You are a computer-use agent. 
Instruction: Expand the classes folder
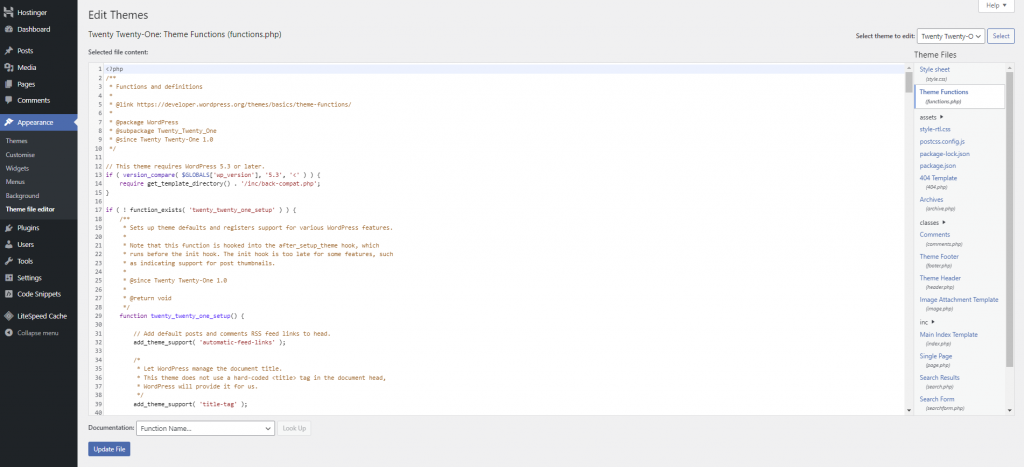click(933, 222)
